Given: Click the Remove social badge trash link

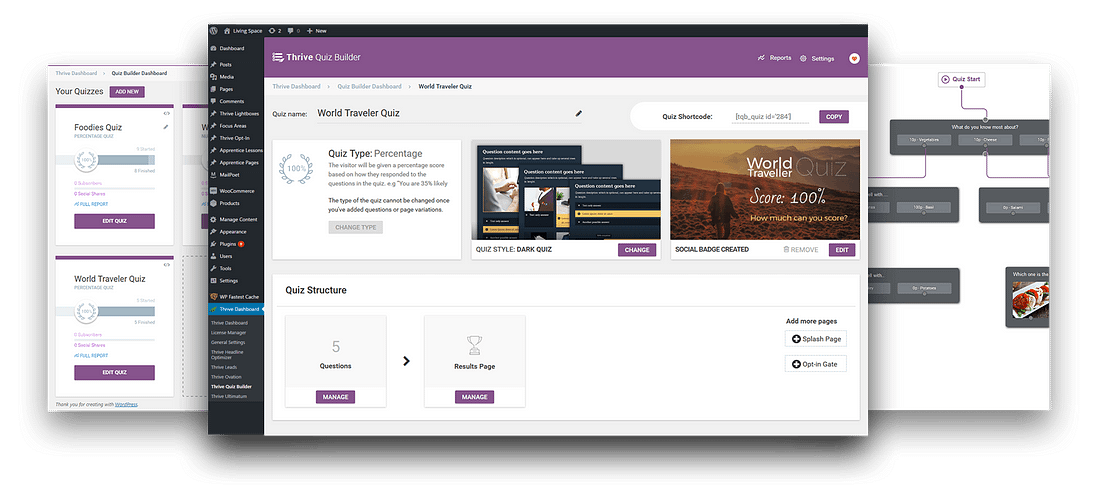Looking at the screenshot, I should [800, 249].
